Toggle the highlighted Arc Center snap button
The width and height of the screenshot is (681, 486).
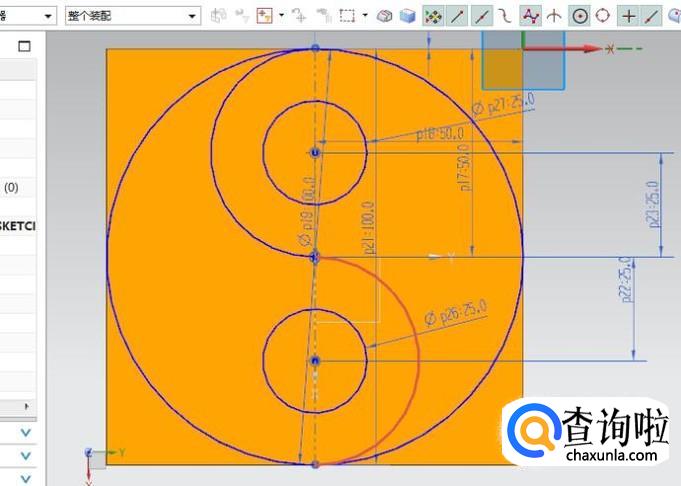(579, 16)
